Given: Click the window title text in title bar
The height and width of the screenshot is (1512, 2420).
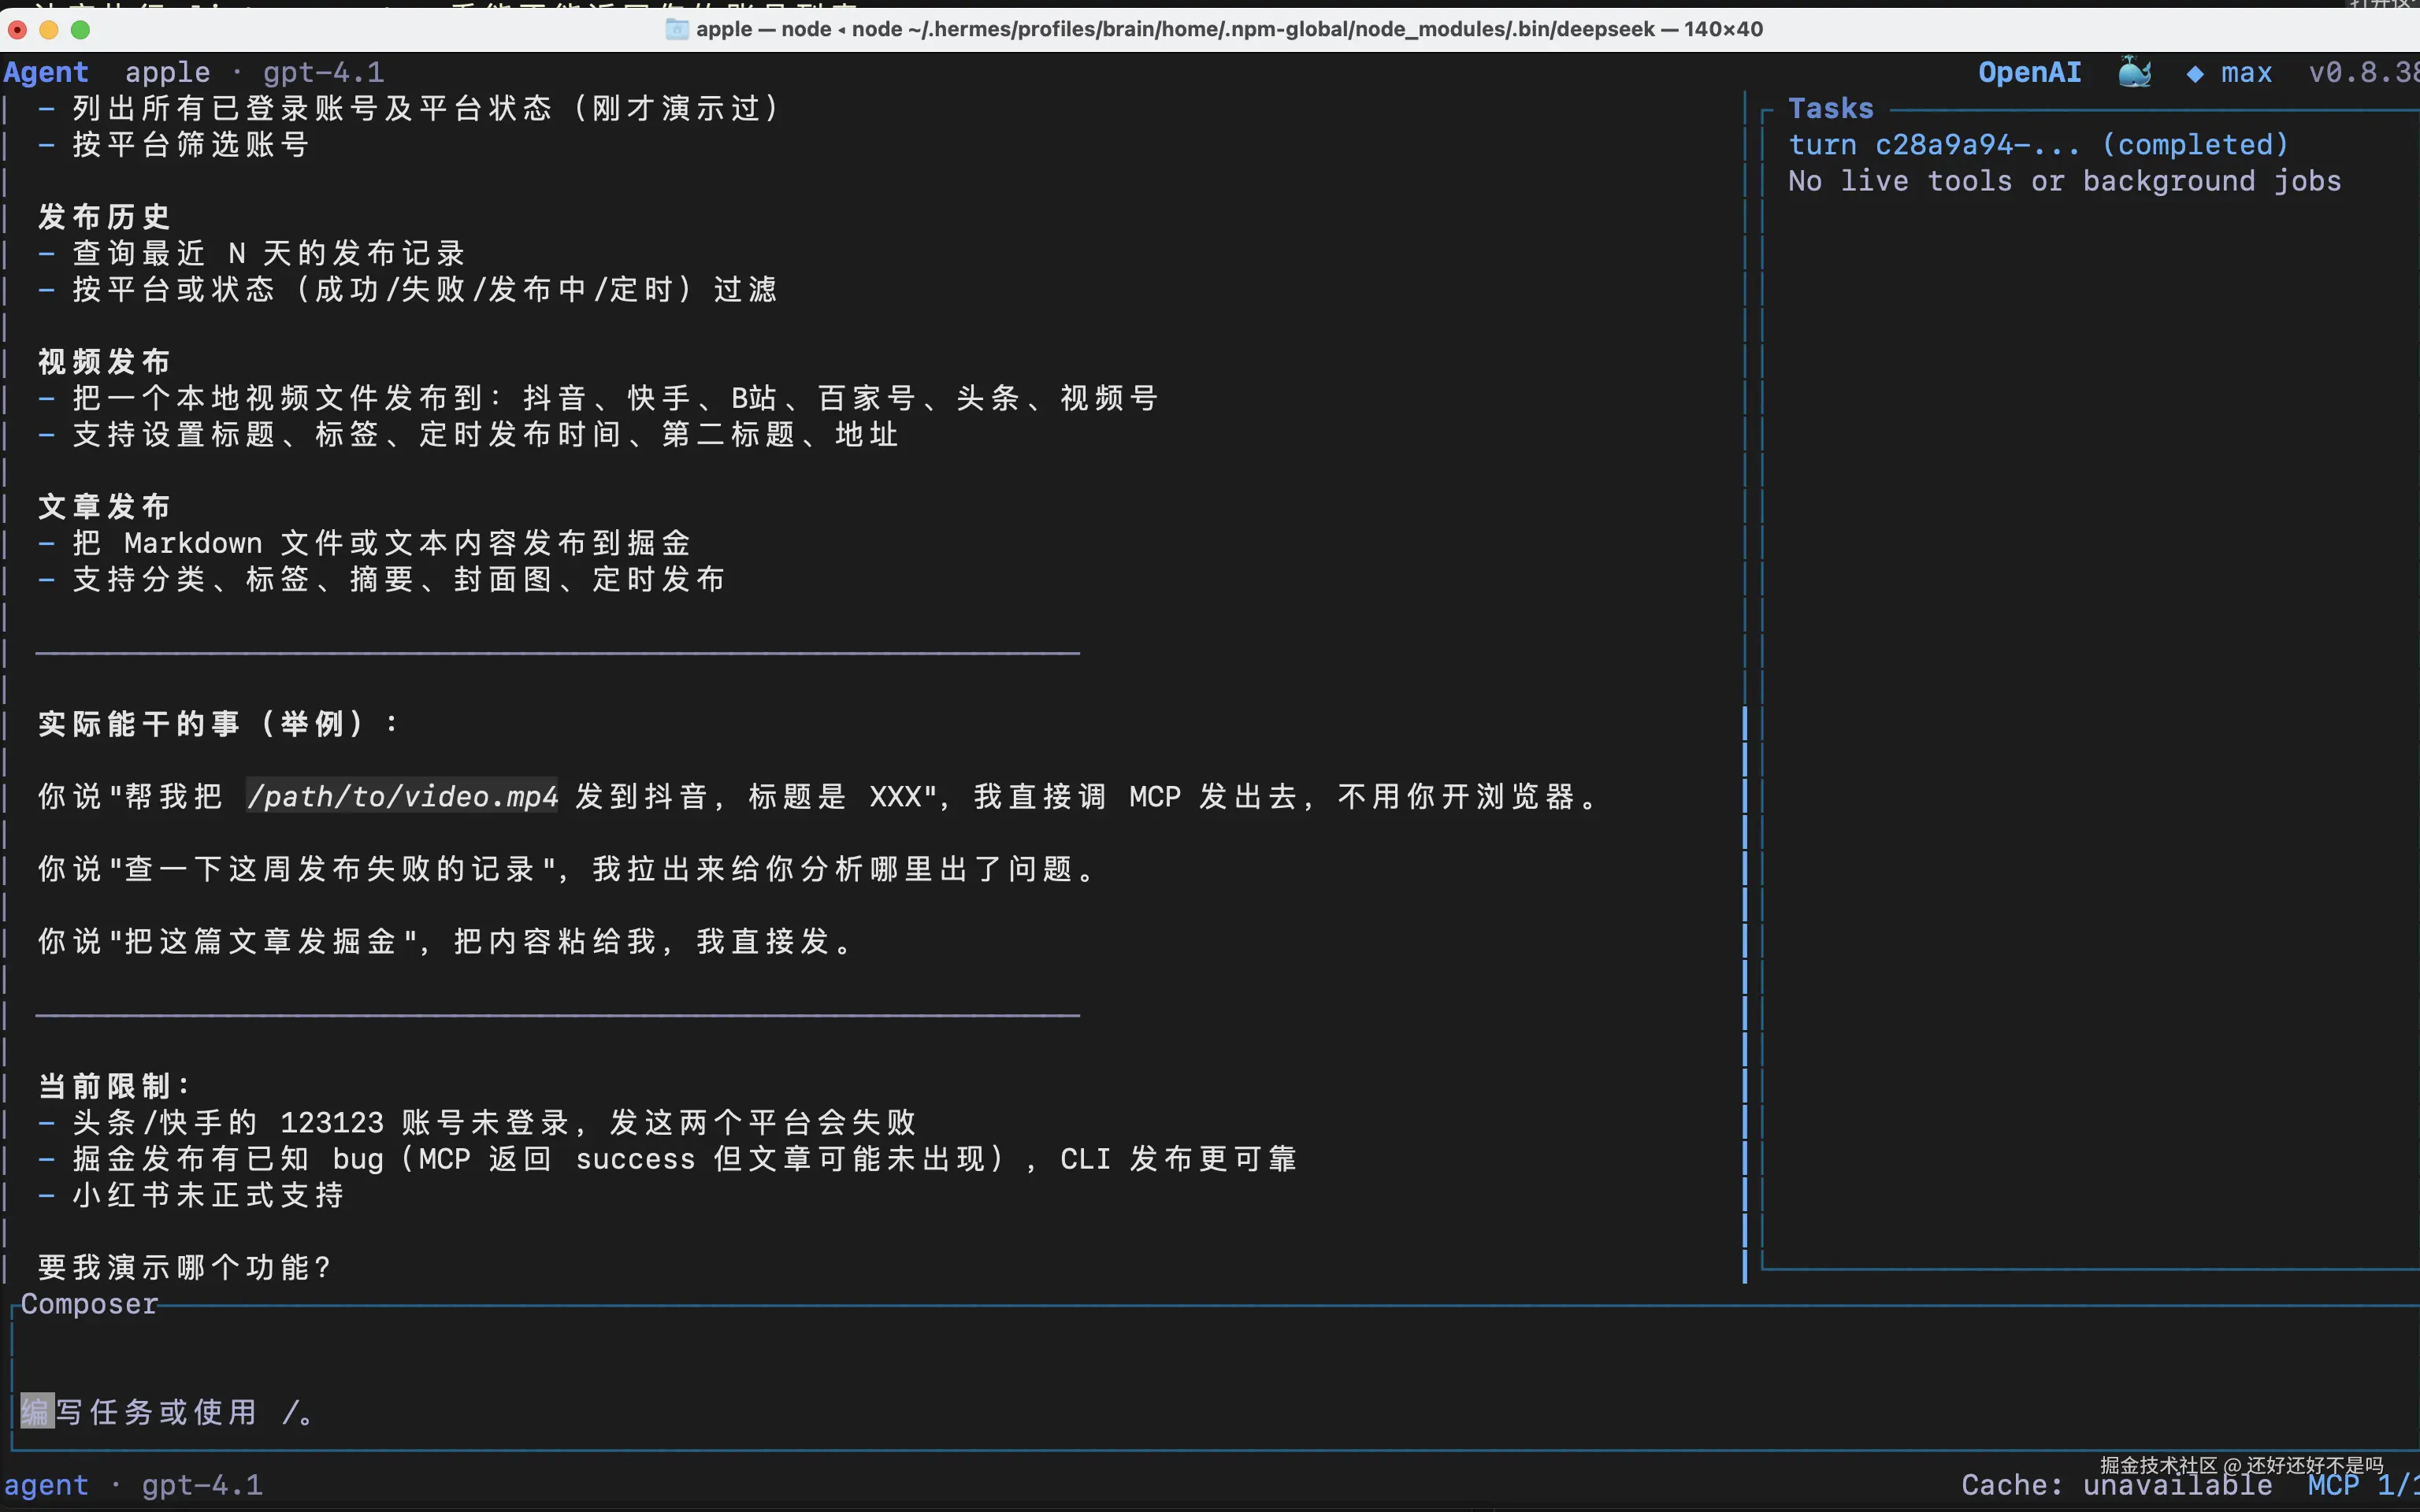Looking at the screenshot, I should (x=1229, y=29).
